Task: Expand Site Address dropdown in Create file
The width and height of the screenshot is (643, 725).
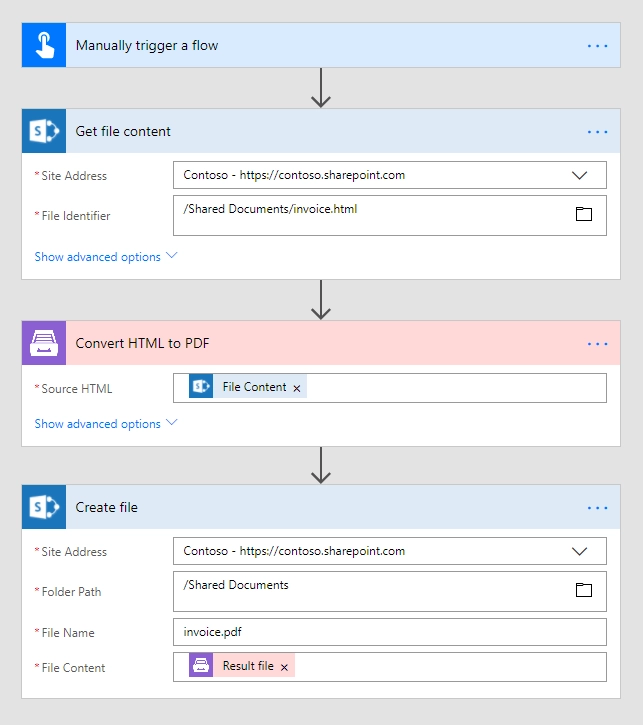Action: coord(579,551)
